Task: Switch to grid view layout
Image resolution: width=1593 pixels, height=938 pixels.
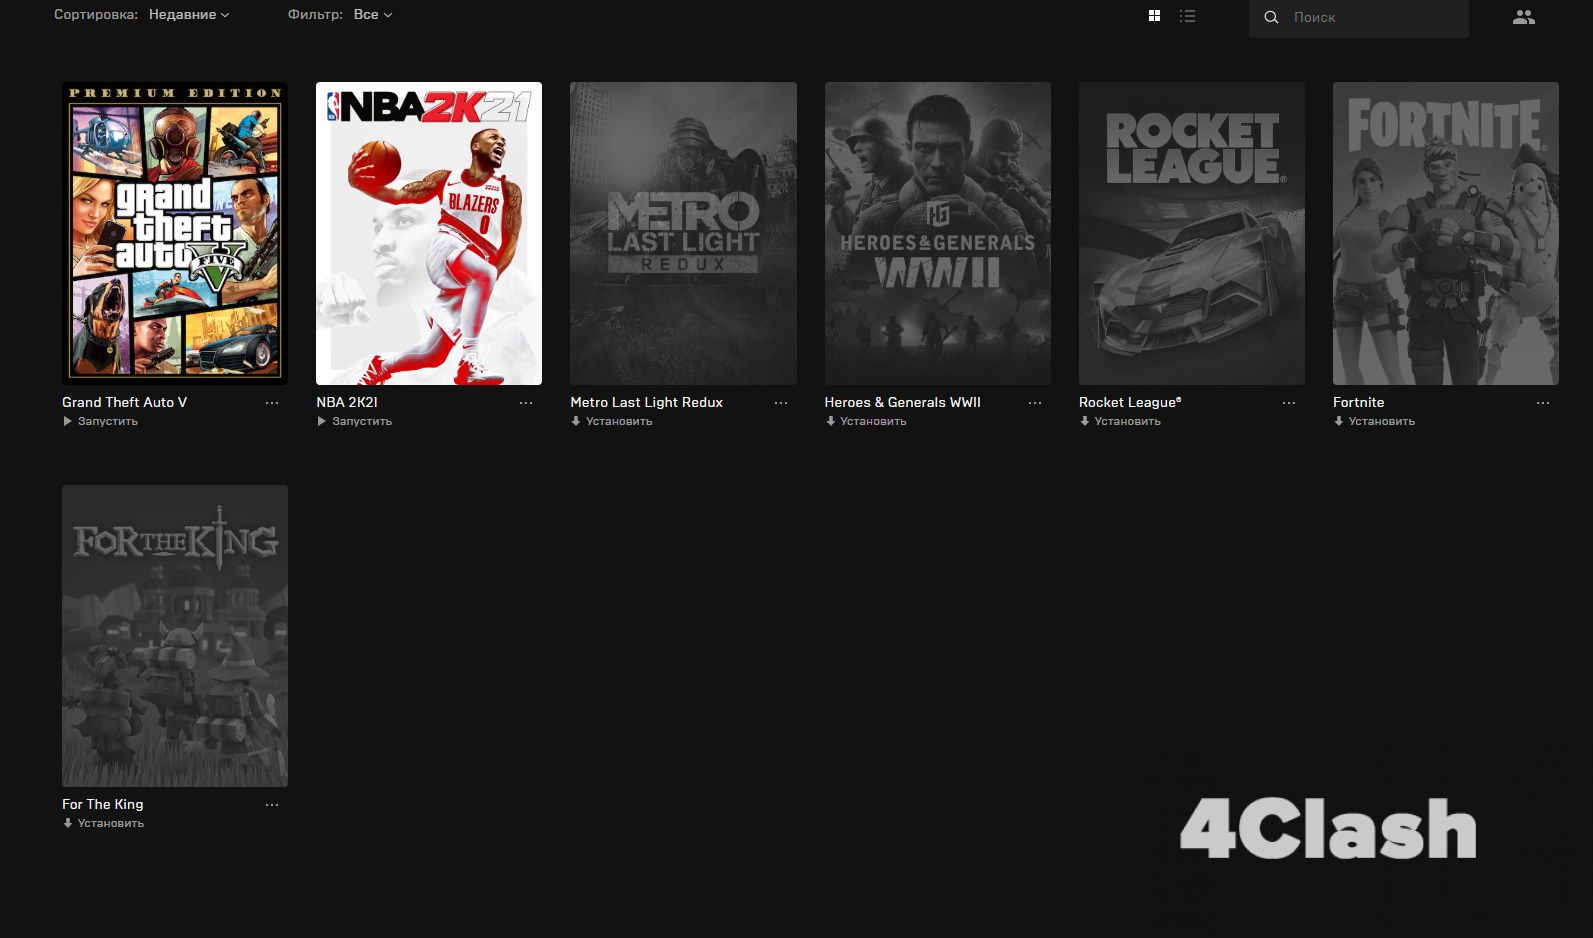Action: [x=1154, y=16]
